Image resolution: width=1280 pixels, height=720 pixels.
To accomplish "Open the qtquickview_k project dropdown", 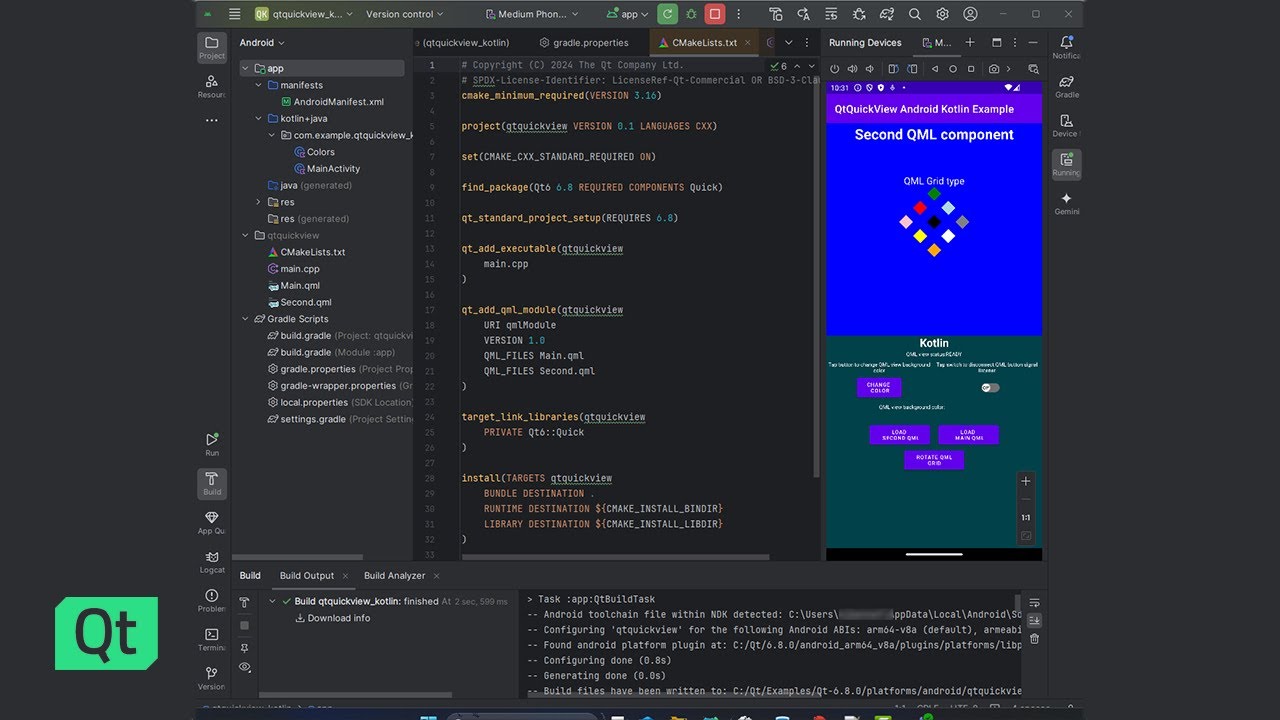I will click(x=303, y=14).
